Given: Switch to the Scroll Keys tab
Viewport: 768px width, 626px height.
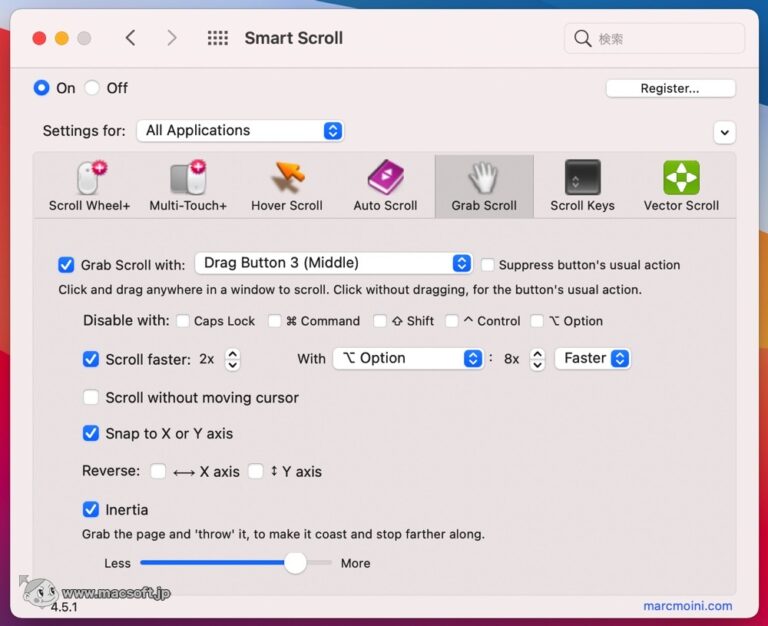Looking at the screenshot, I should click(582, 186).
